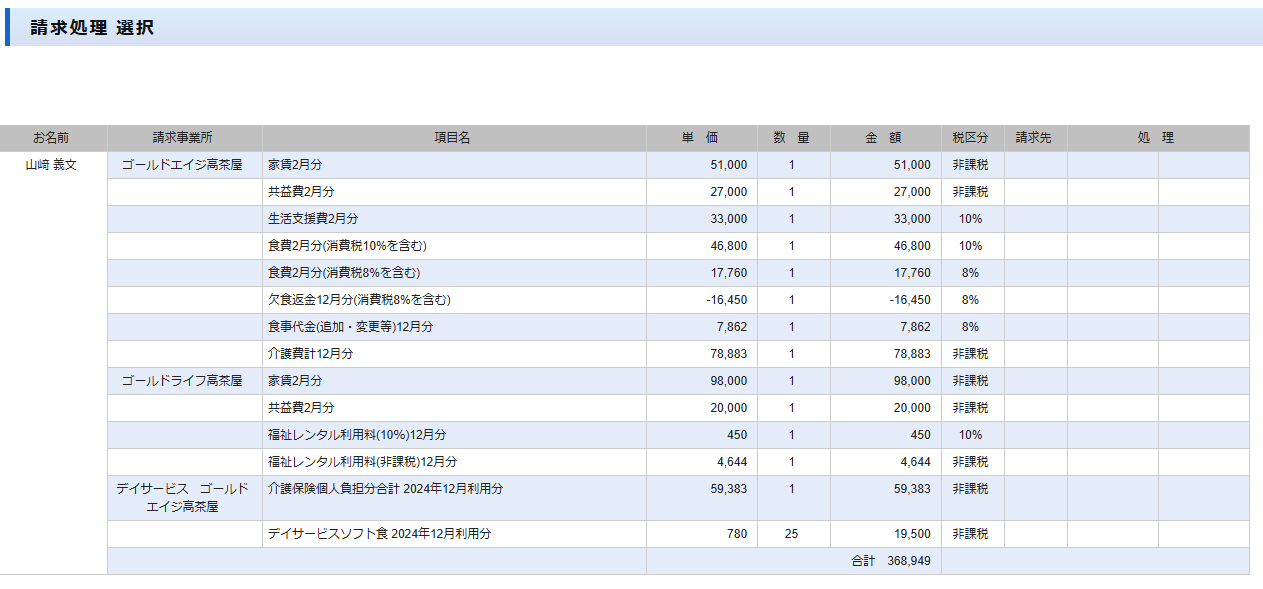Select the name 山﨑 義文
The height and width of the screenshot is (589, 1263).
coord(51,165)
